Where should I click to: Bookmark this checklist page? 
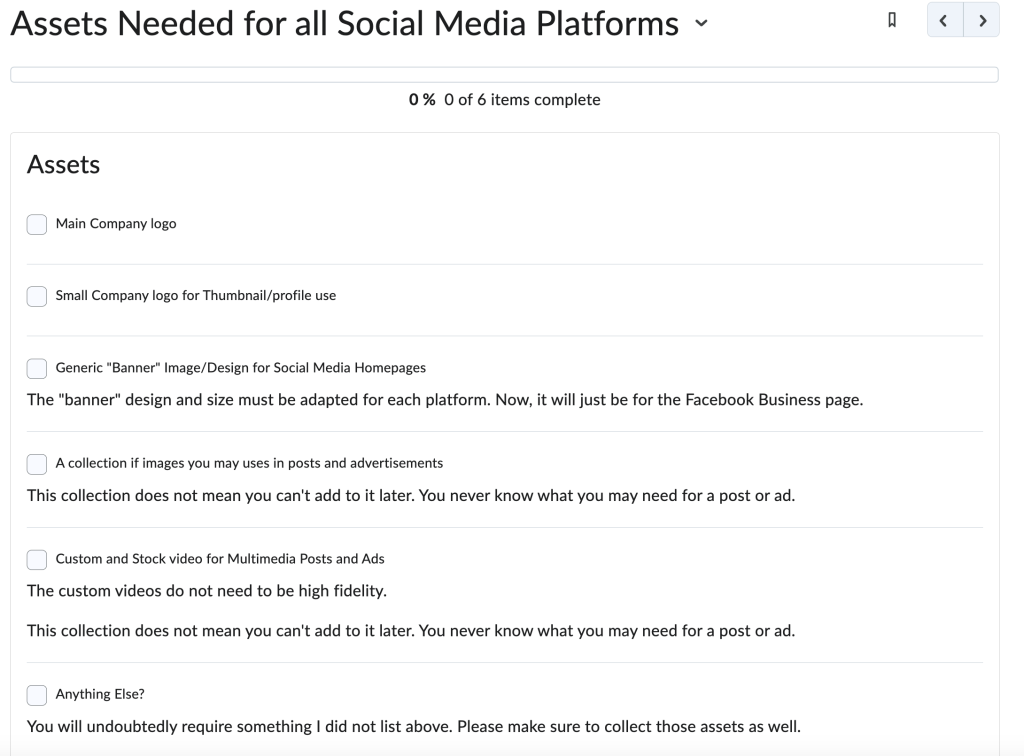tap(890, 20)
